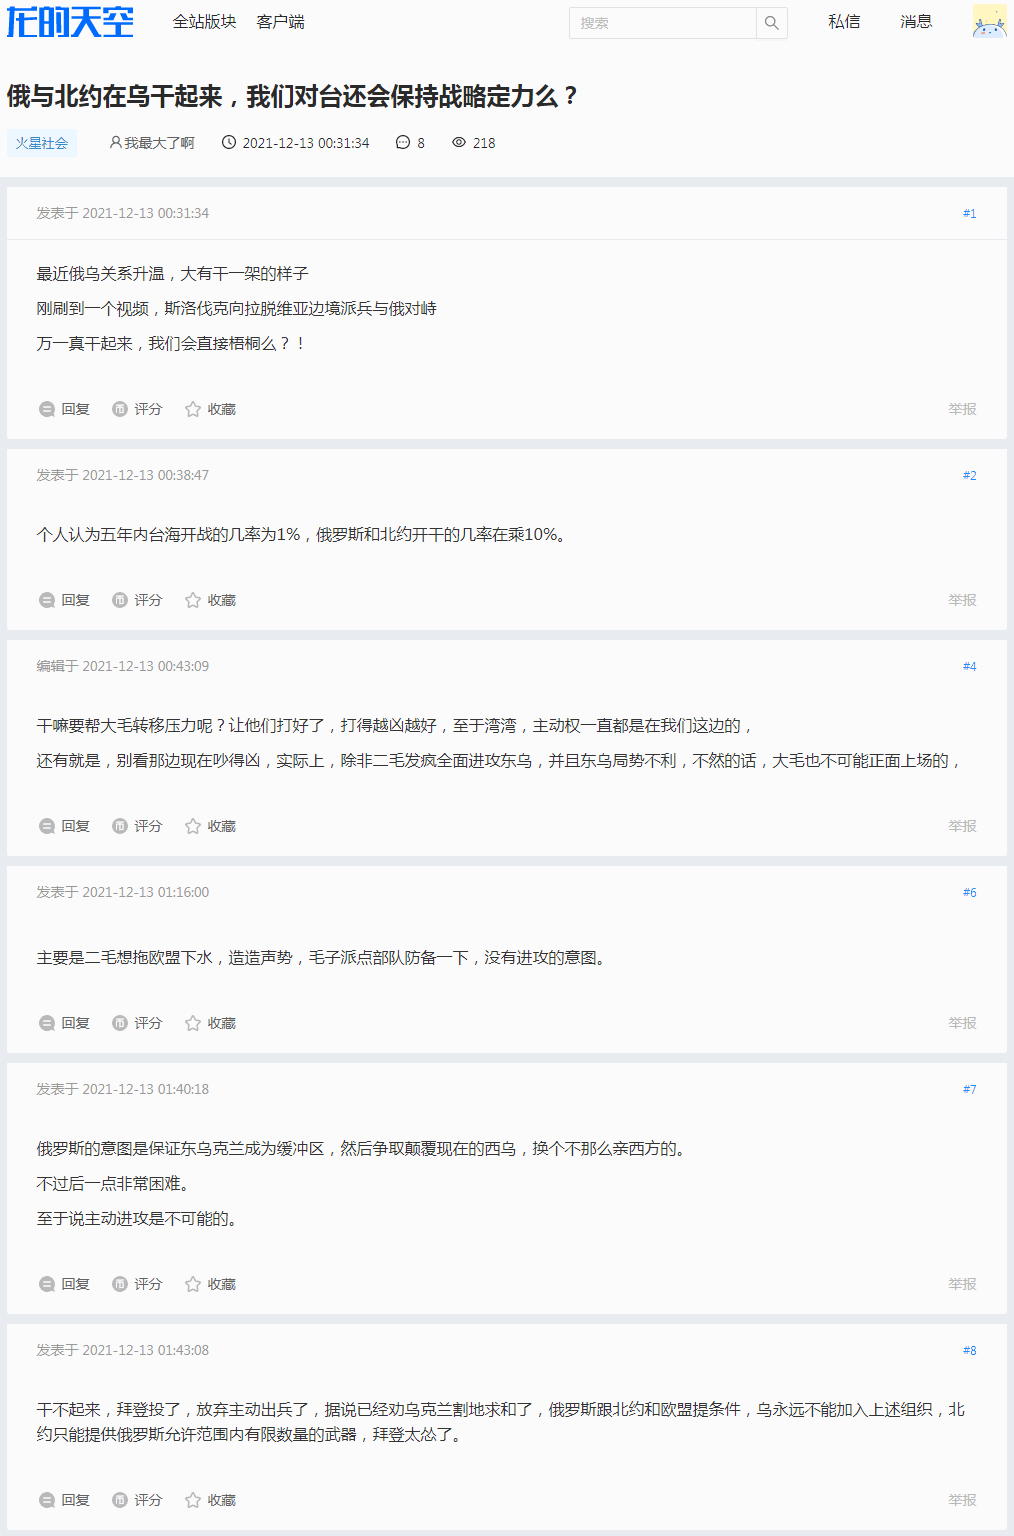Open the 客户端 menu item
Viewport: 1014px width, 1536px height.
(280, 22)
